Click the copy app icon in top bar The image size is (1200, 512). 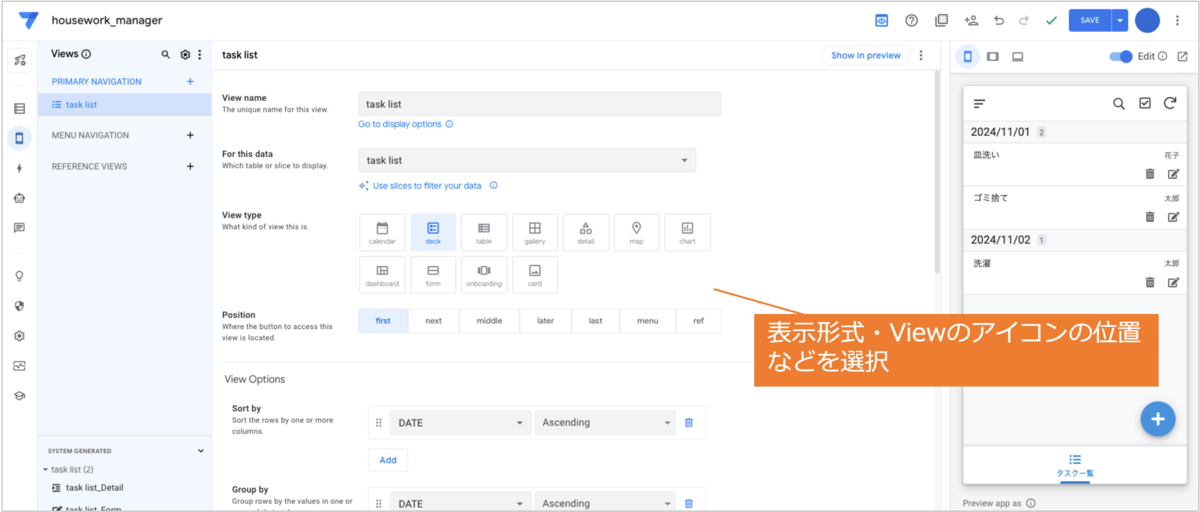(941, 20)
